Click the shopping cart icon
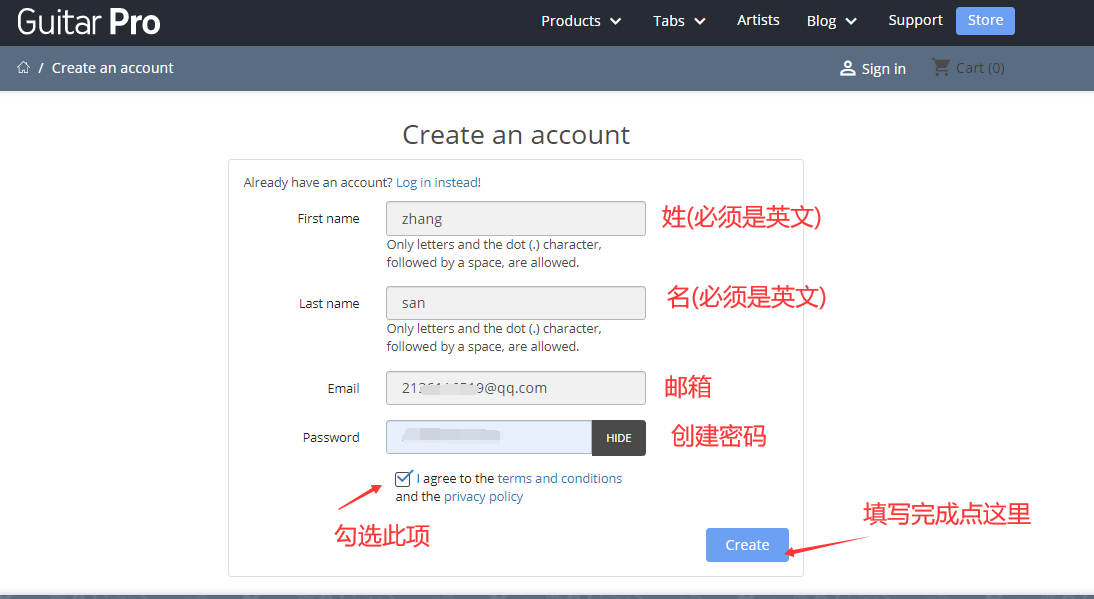Image resolution: width=1094 pixels, height=599 pixels. pyautogui.click(x=941, y=68)
